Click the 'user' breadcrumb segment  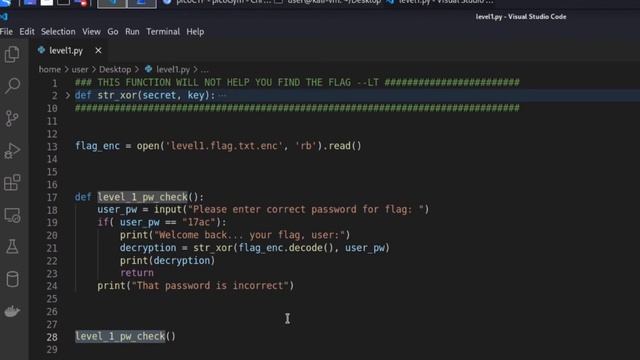pyautogui.click(x=80, y=69)
